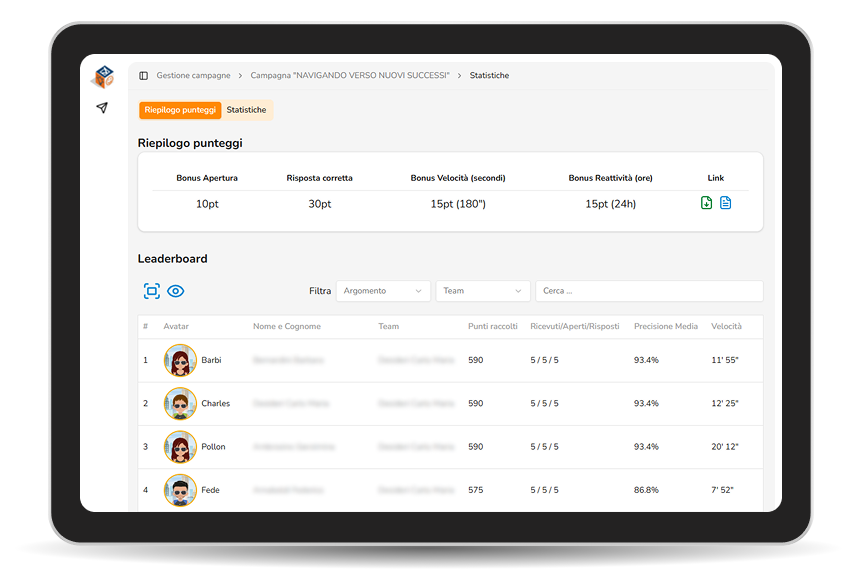The height and width of the screenshot is (588, 861).
Task: Click Charles's 12' 25" speed value
Action: click(x=725, y=404)
